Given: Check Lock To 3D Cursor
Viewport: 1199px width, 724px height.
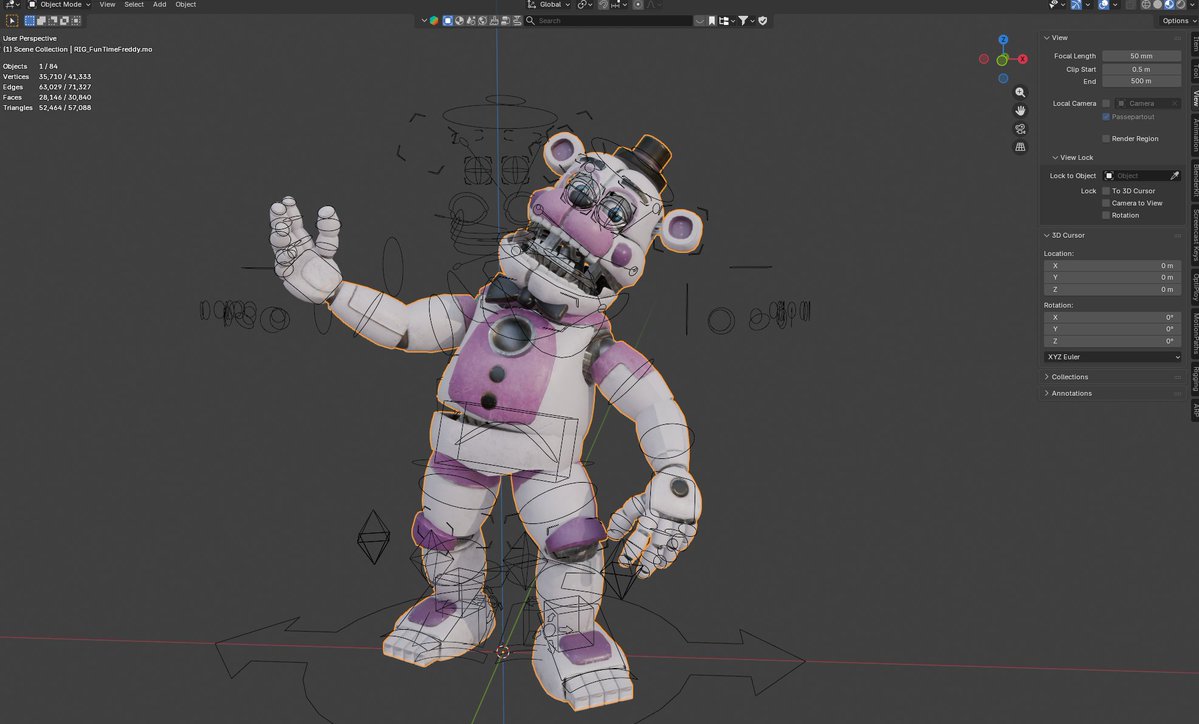Looking at the screenshot, I should pyautogui.click(x=1106, y=191).
